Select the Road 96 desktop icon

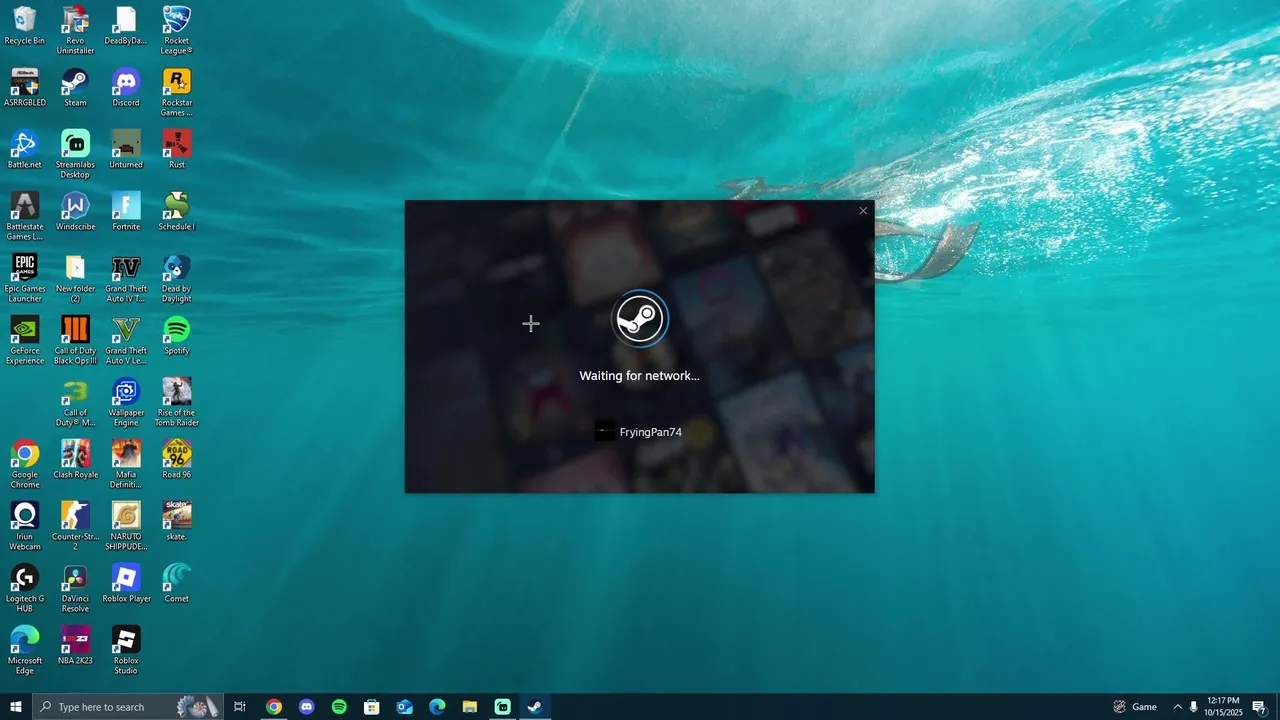click(177, 460)
